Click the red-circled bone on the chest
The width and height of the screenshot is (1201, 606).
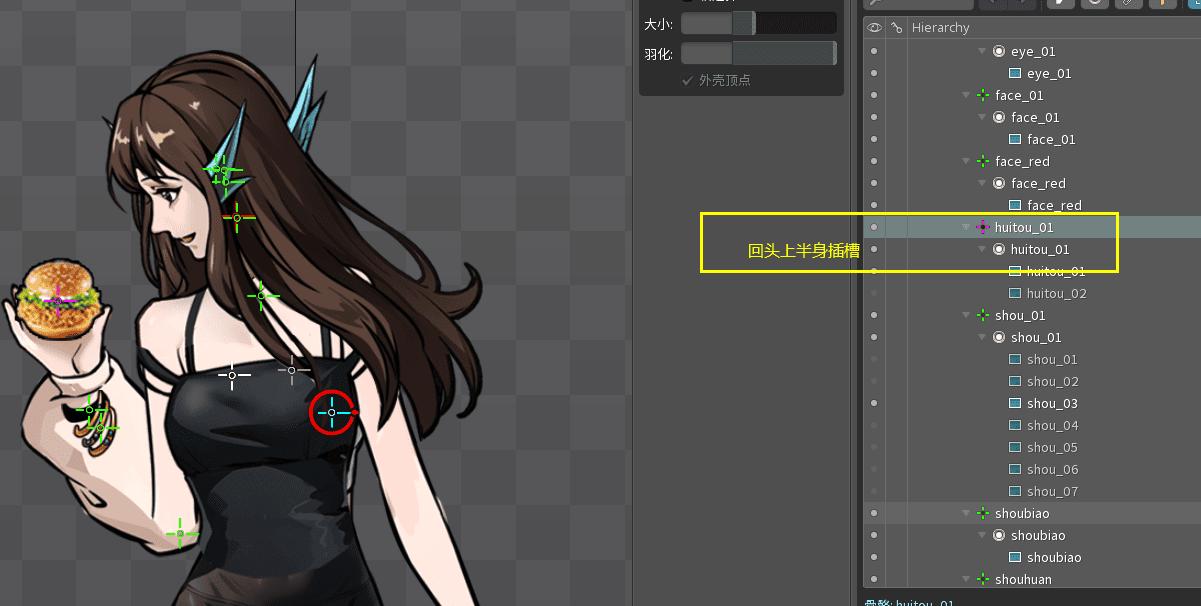332,412
